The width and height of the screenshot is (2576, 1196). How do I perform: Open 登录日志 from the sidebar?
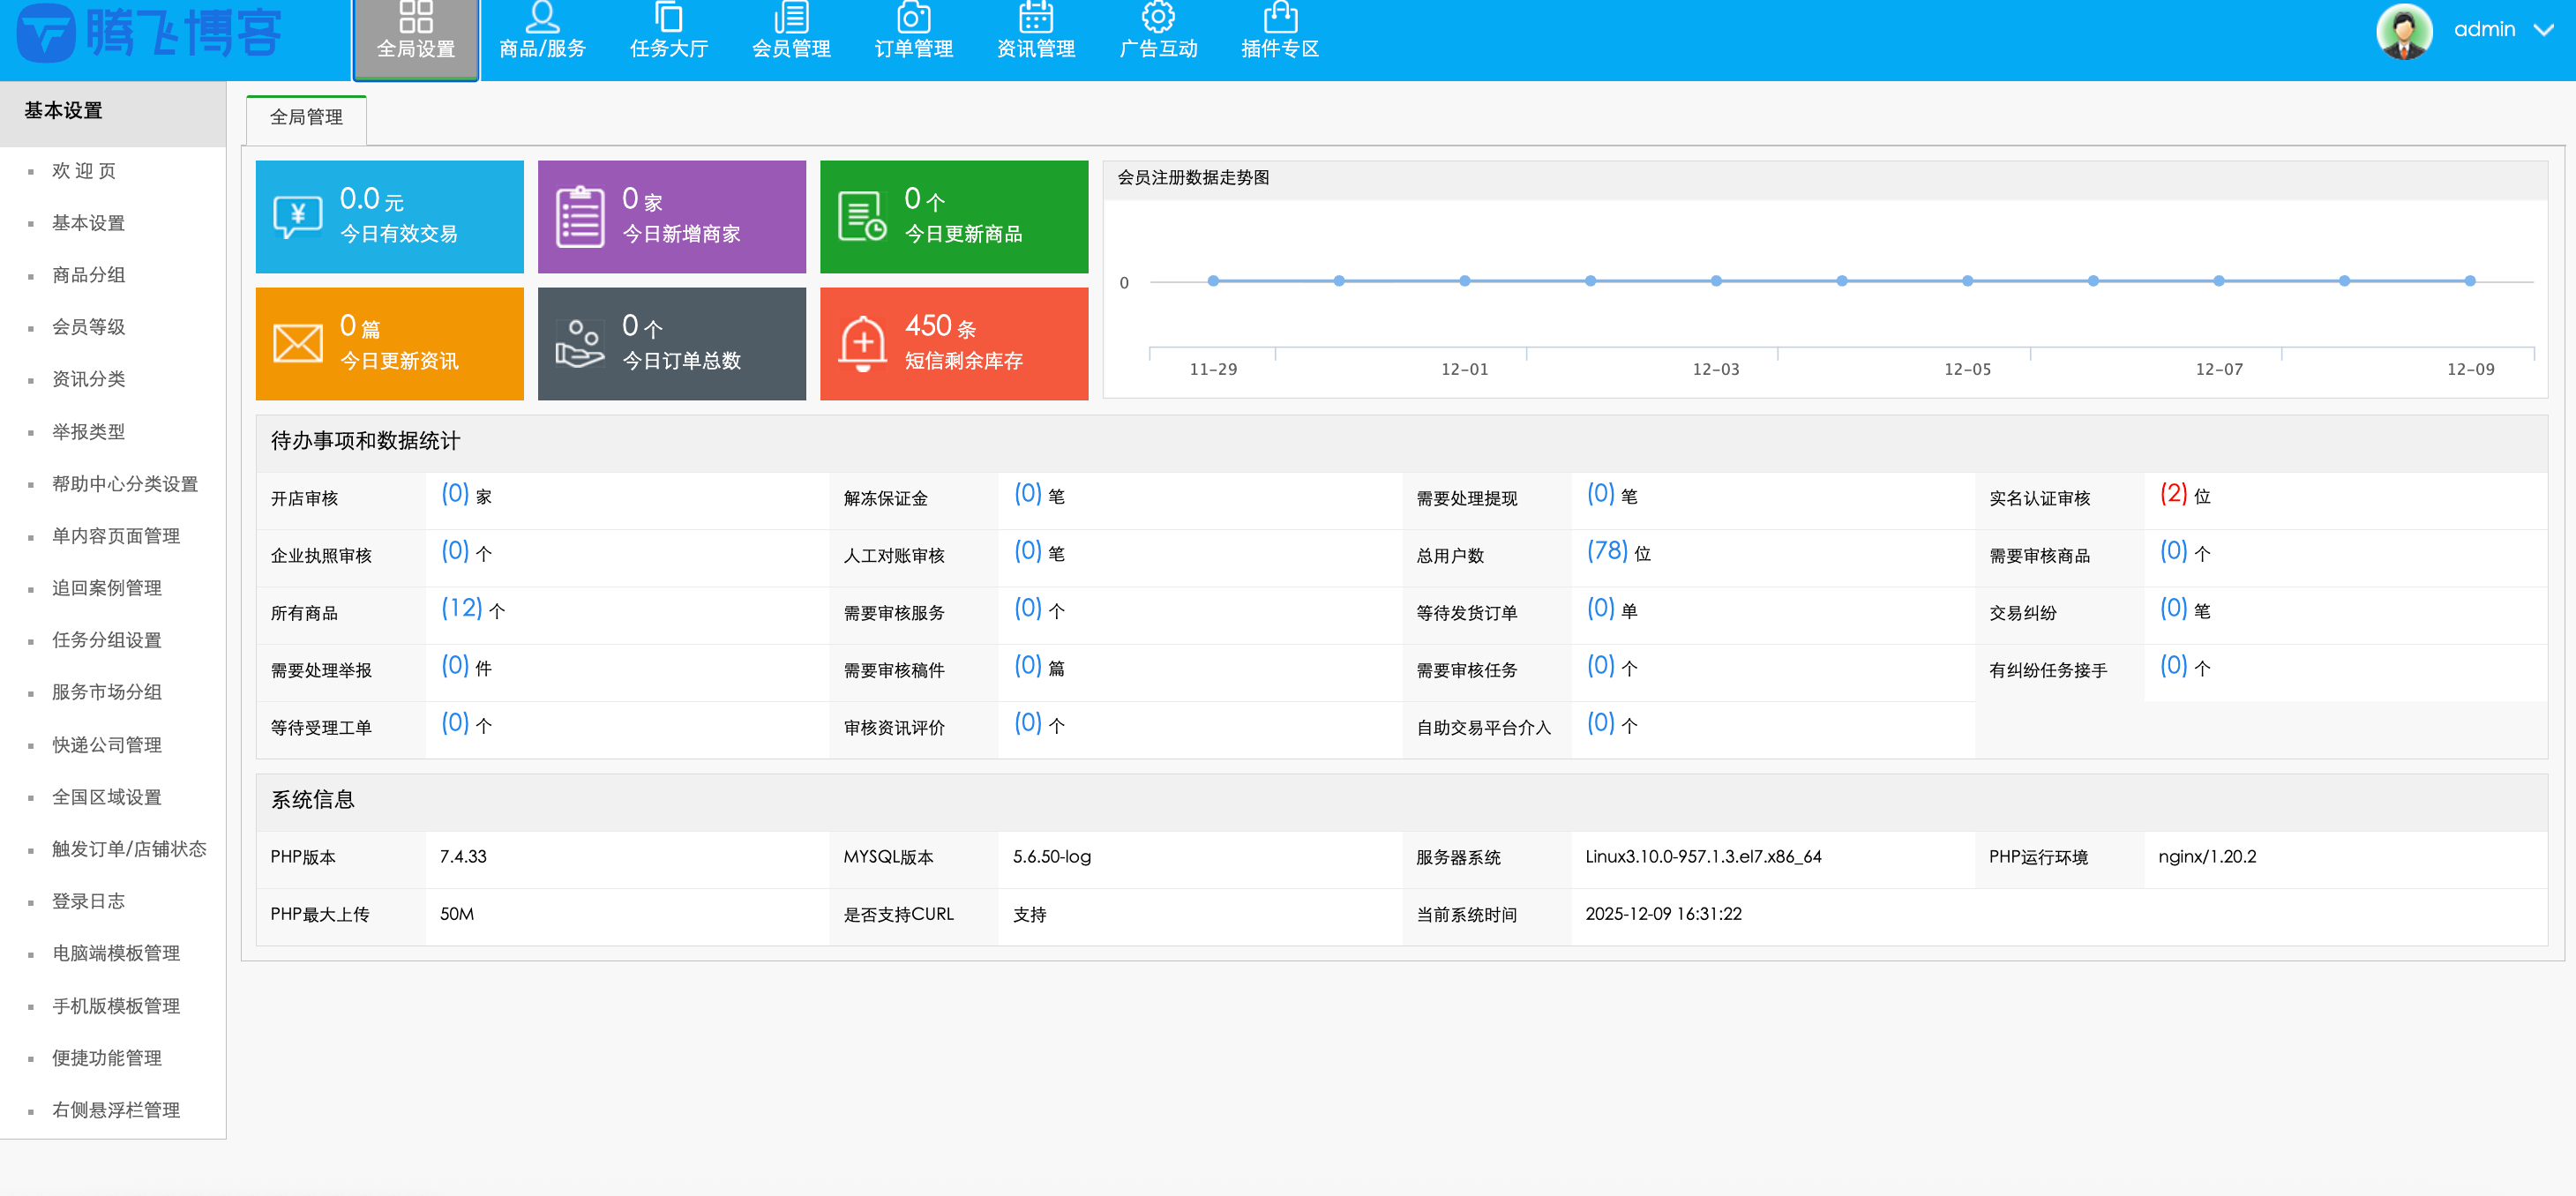point(88,901)
